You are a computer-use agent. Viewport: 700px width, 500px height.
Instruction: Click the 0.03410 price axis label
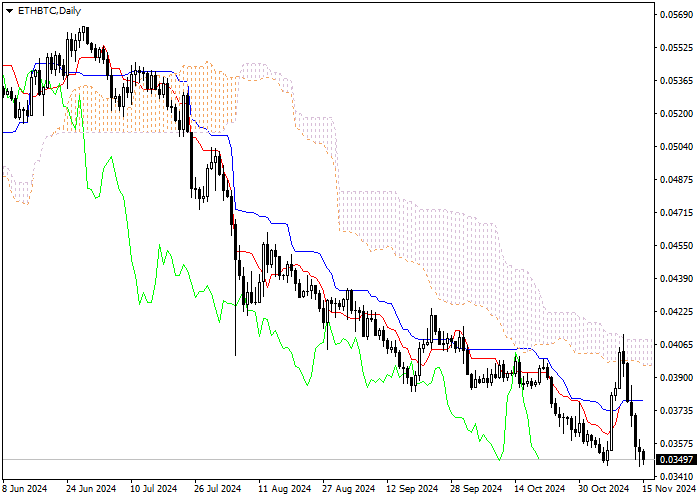point(676,476)
